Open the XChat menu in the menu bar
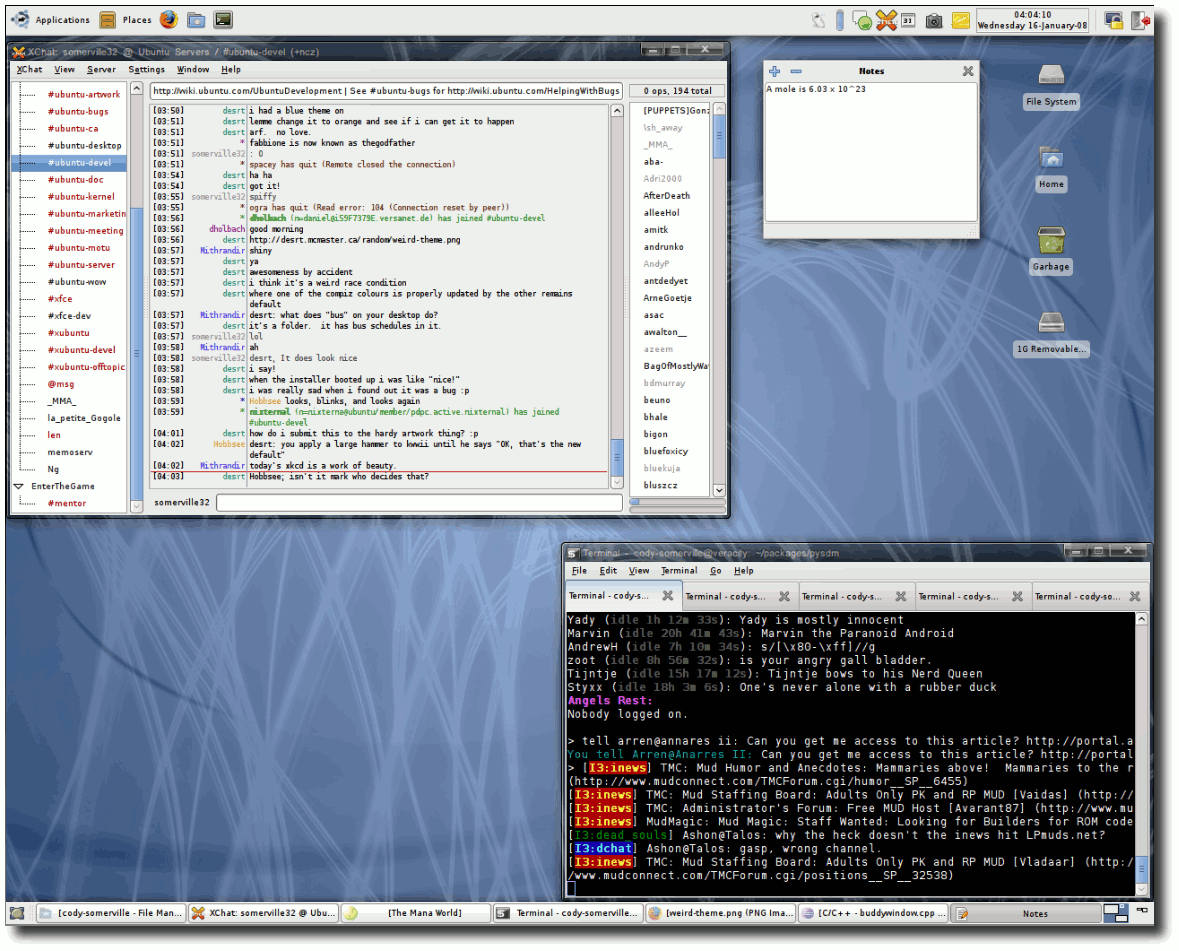This screenshot has height=951, width=1179. point(29,70)
